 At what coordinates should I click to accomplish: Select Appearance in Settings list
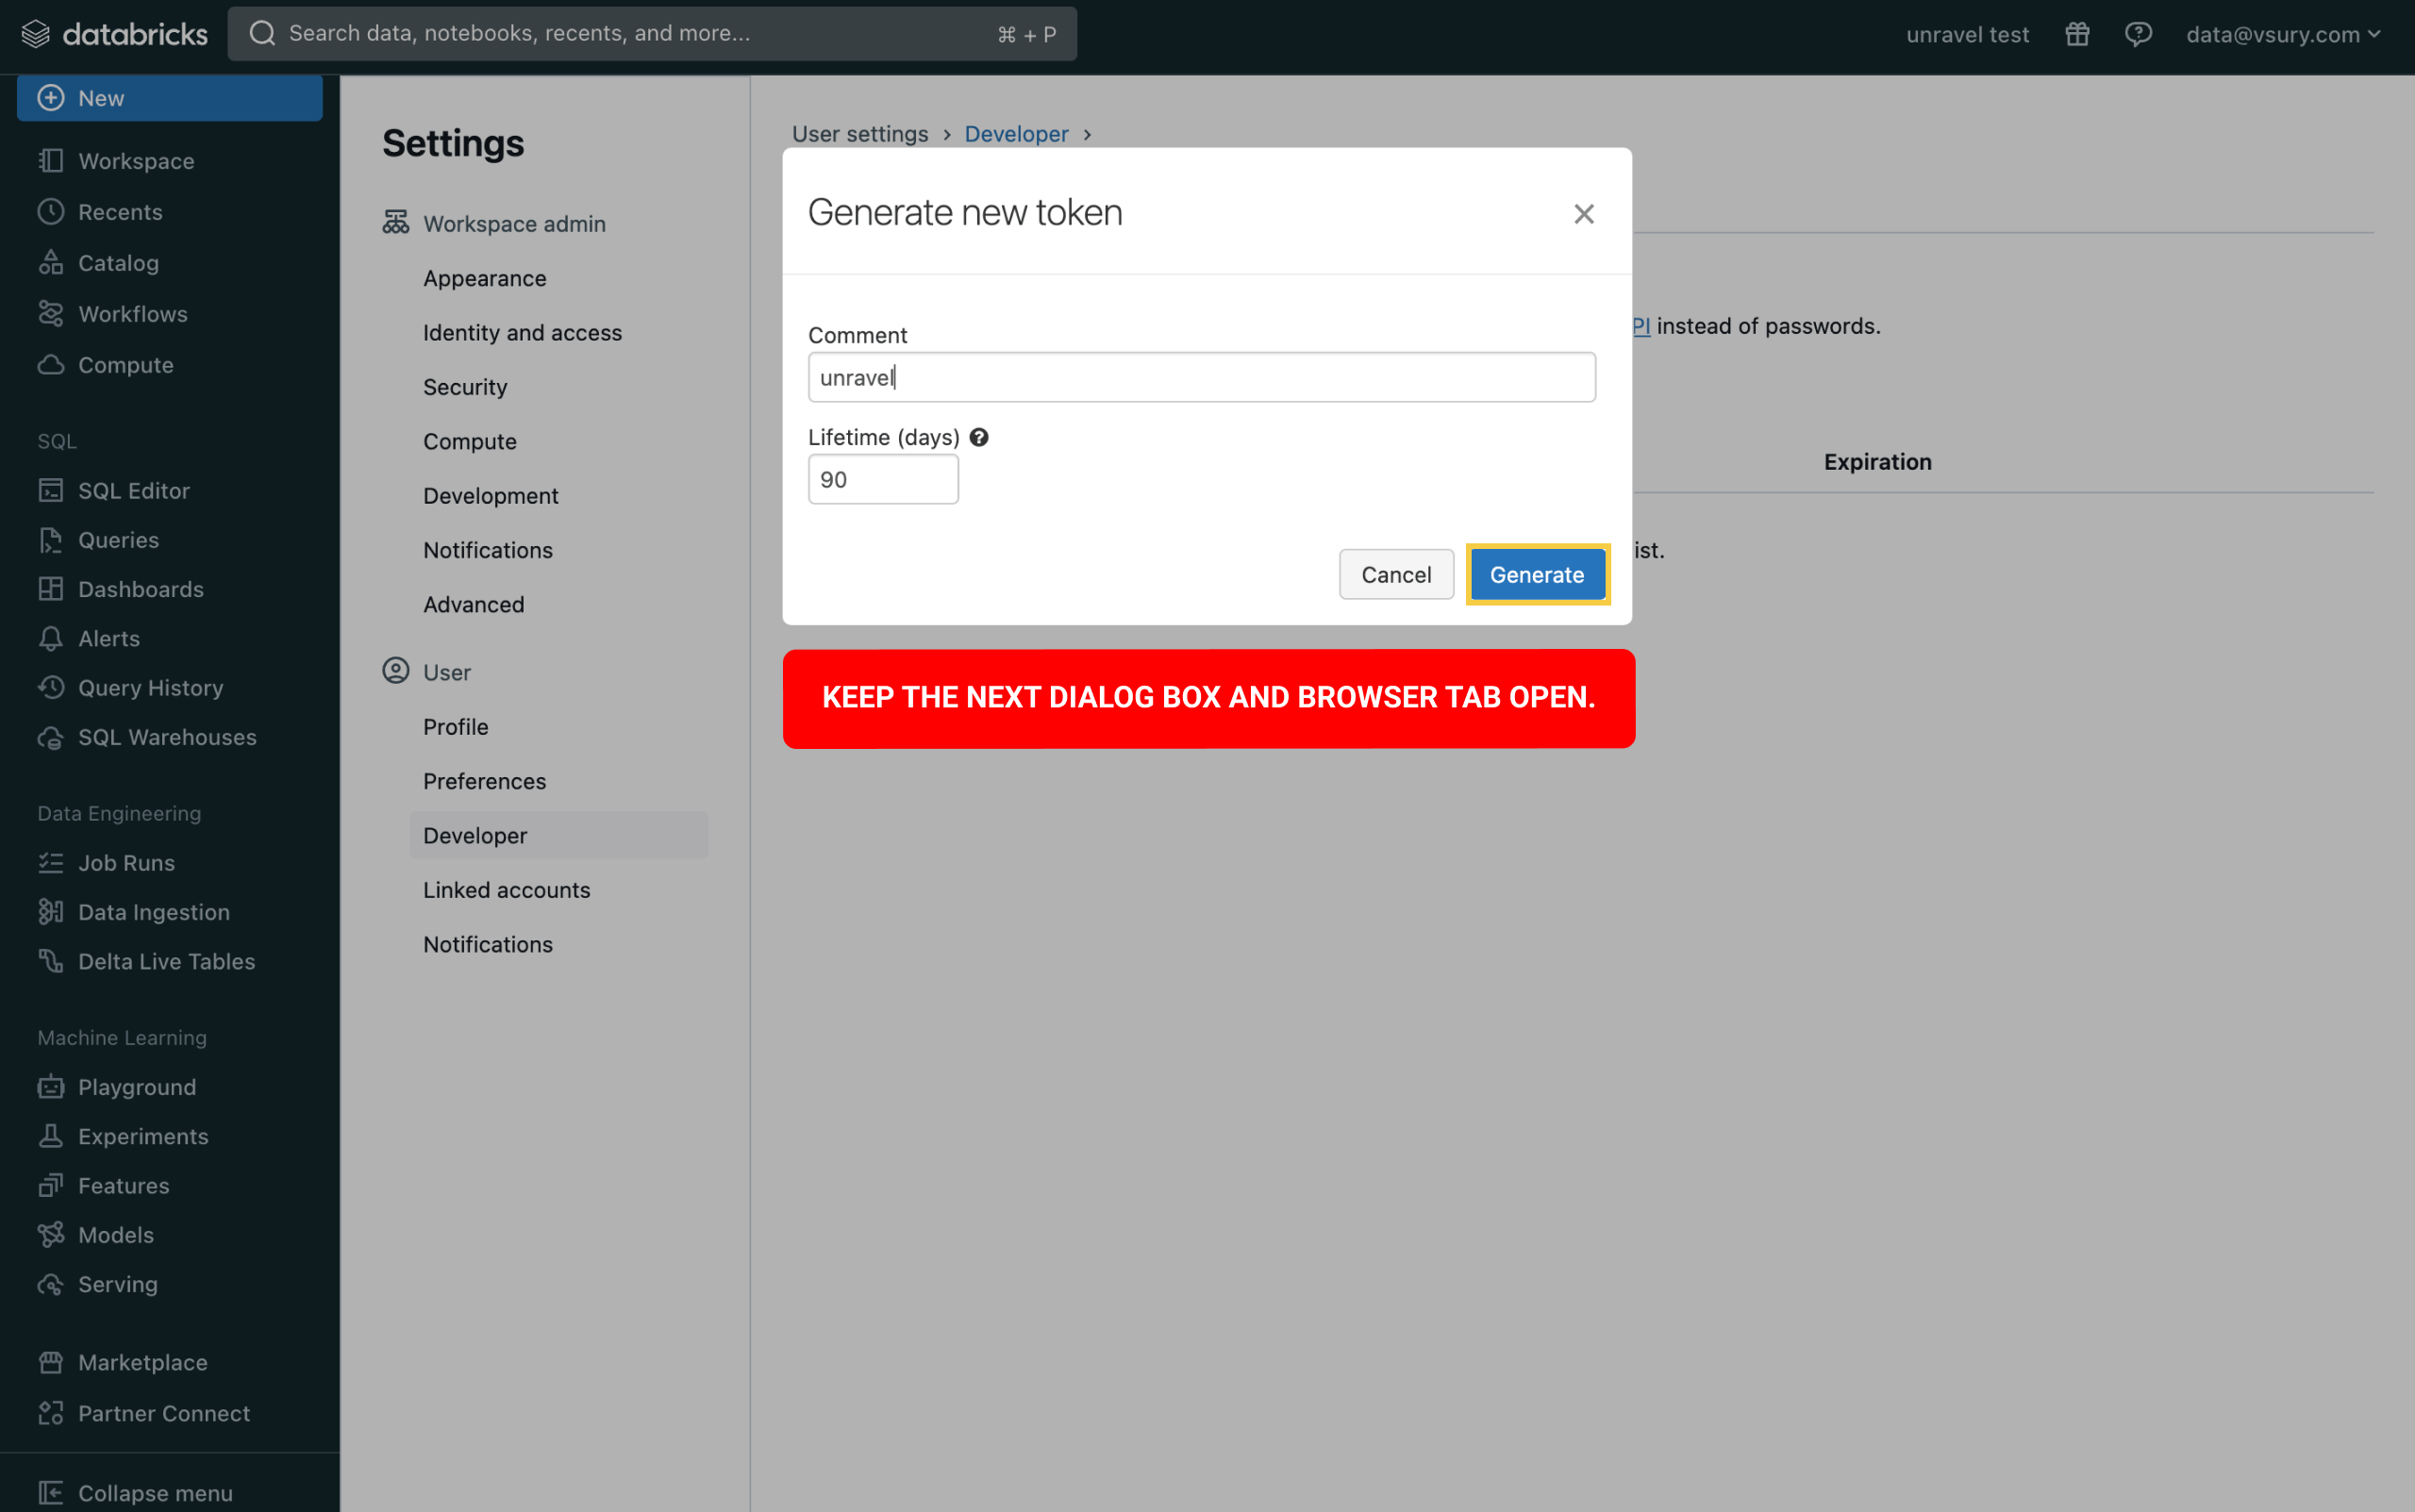pos(485,278)
